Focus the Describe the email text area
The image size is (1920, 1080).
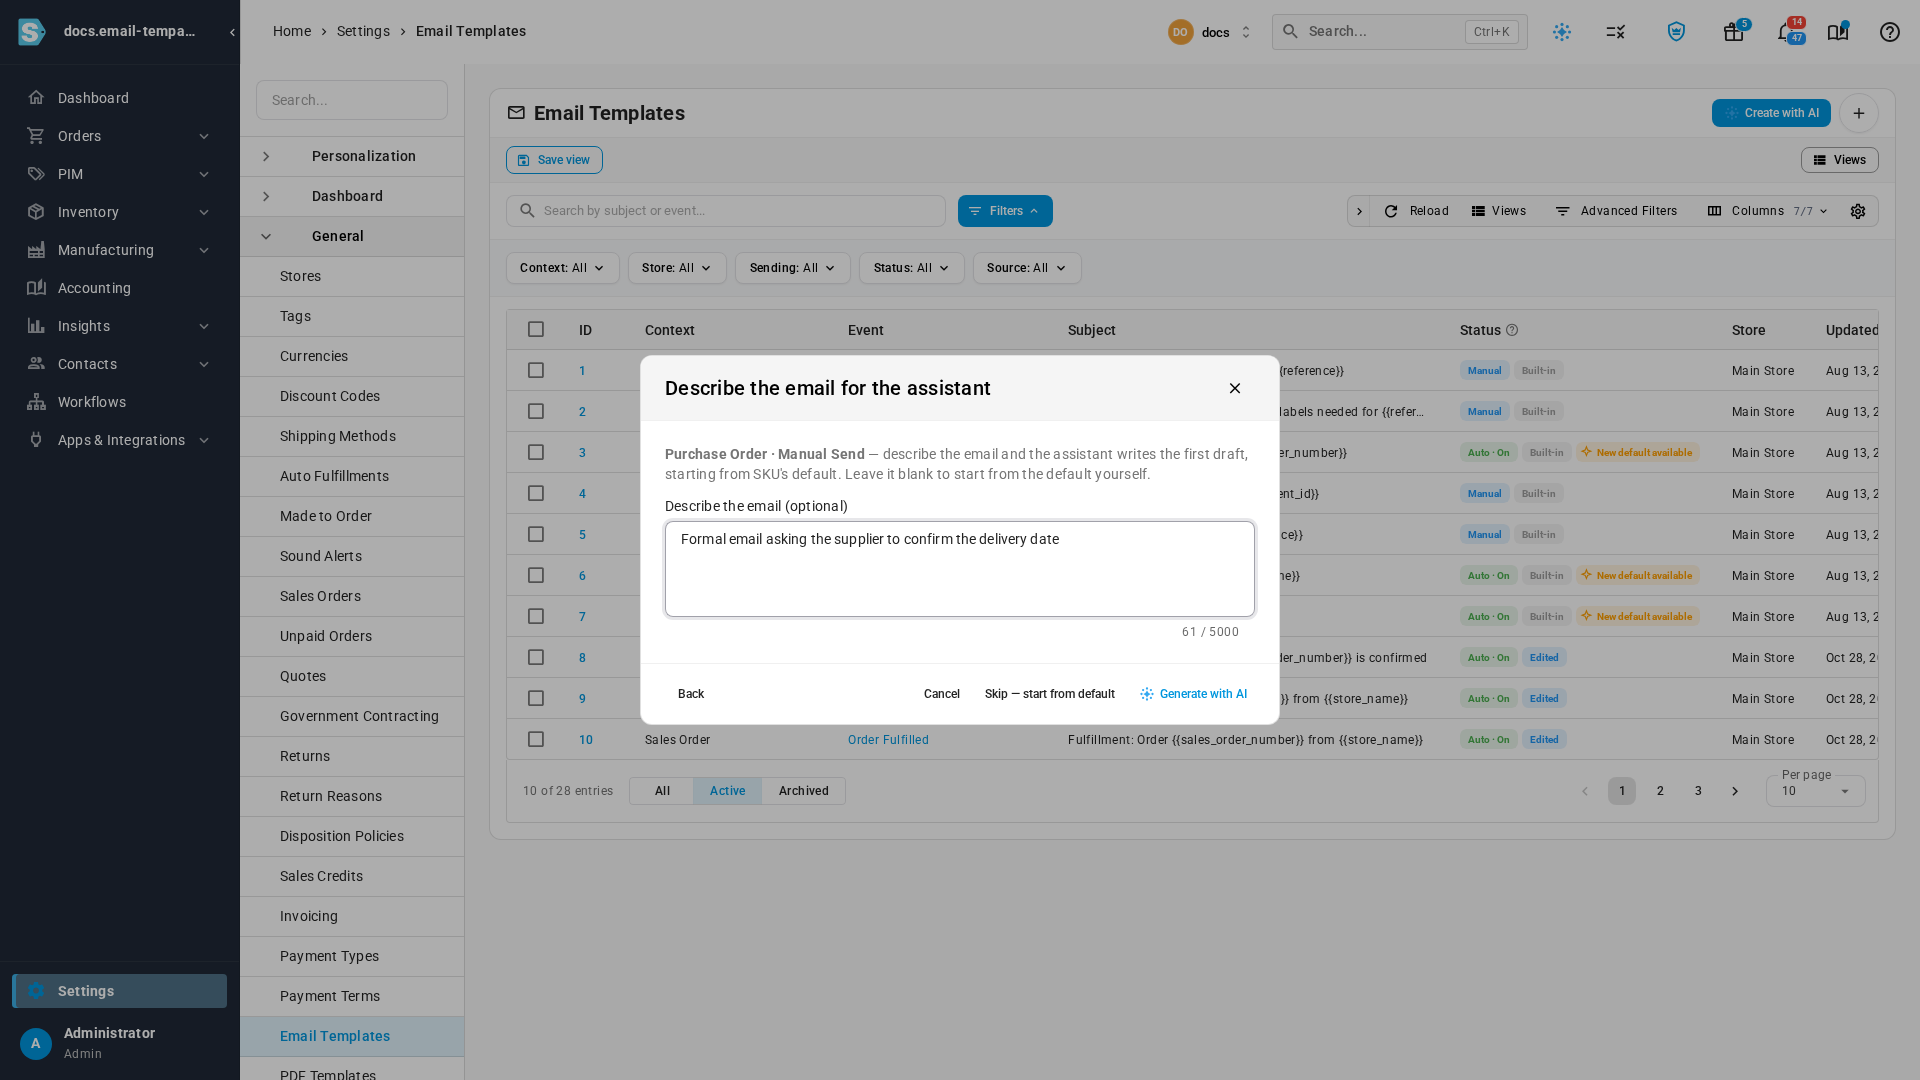pyautogui.click(x=959, y=569)
